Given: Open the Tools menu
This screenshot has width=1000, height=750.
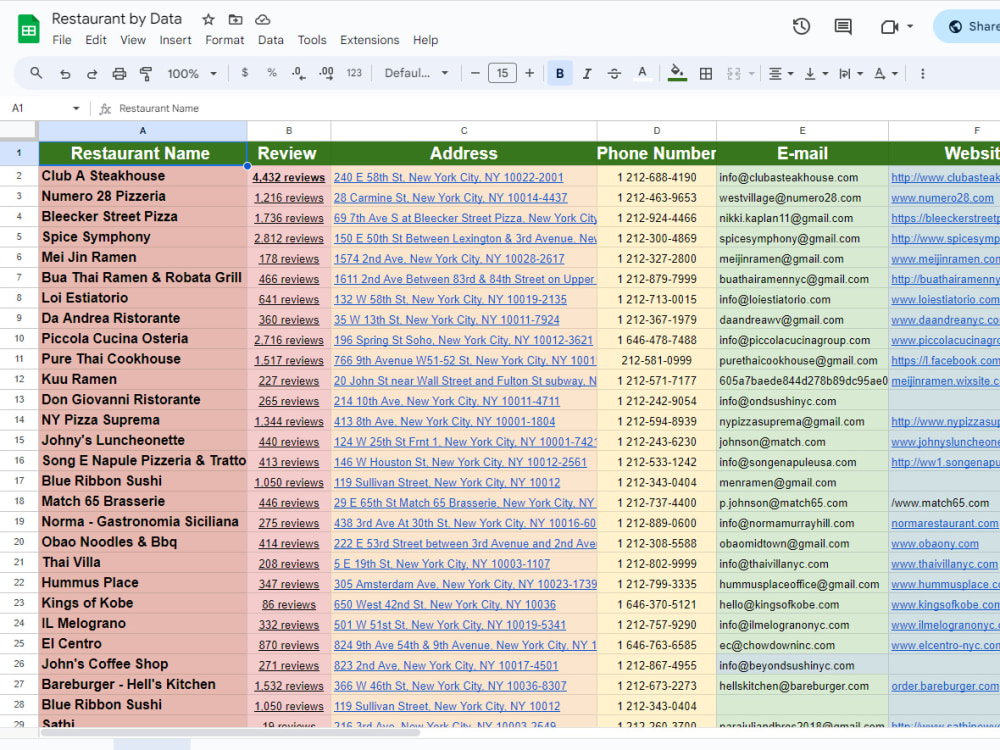Looking at the screenshot, I should (x=312, y=40).
